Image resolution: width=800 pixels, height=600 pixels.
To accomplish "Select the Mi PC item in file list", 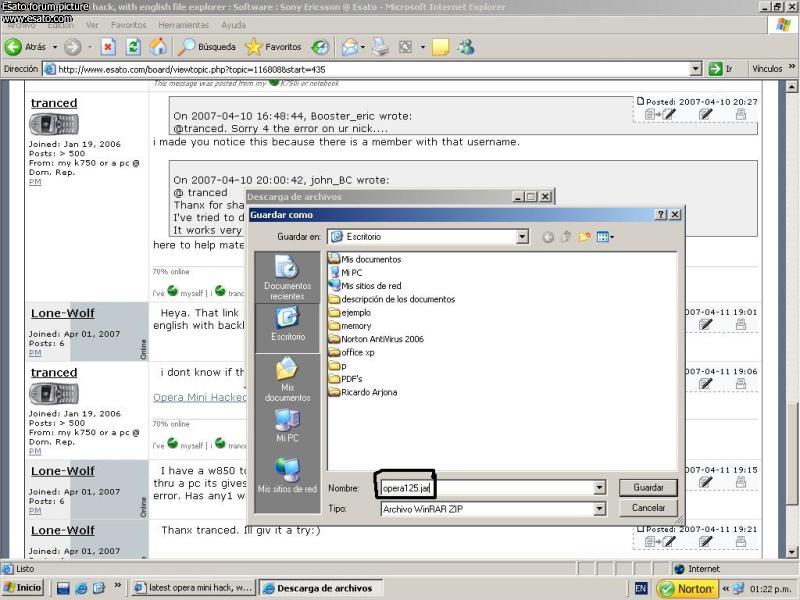I will click(346, 272).
